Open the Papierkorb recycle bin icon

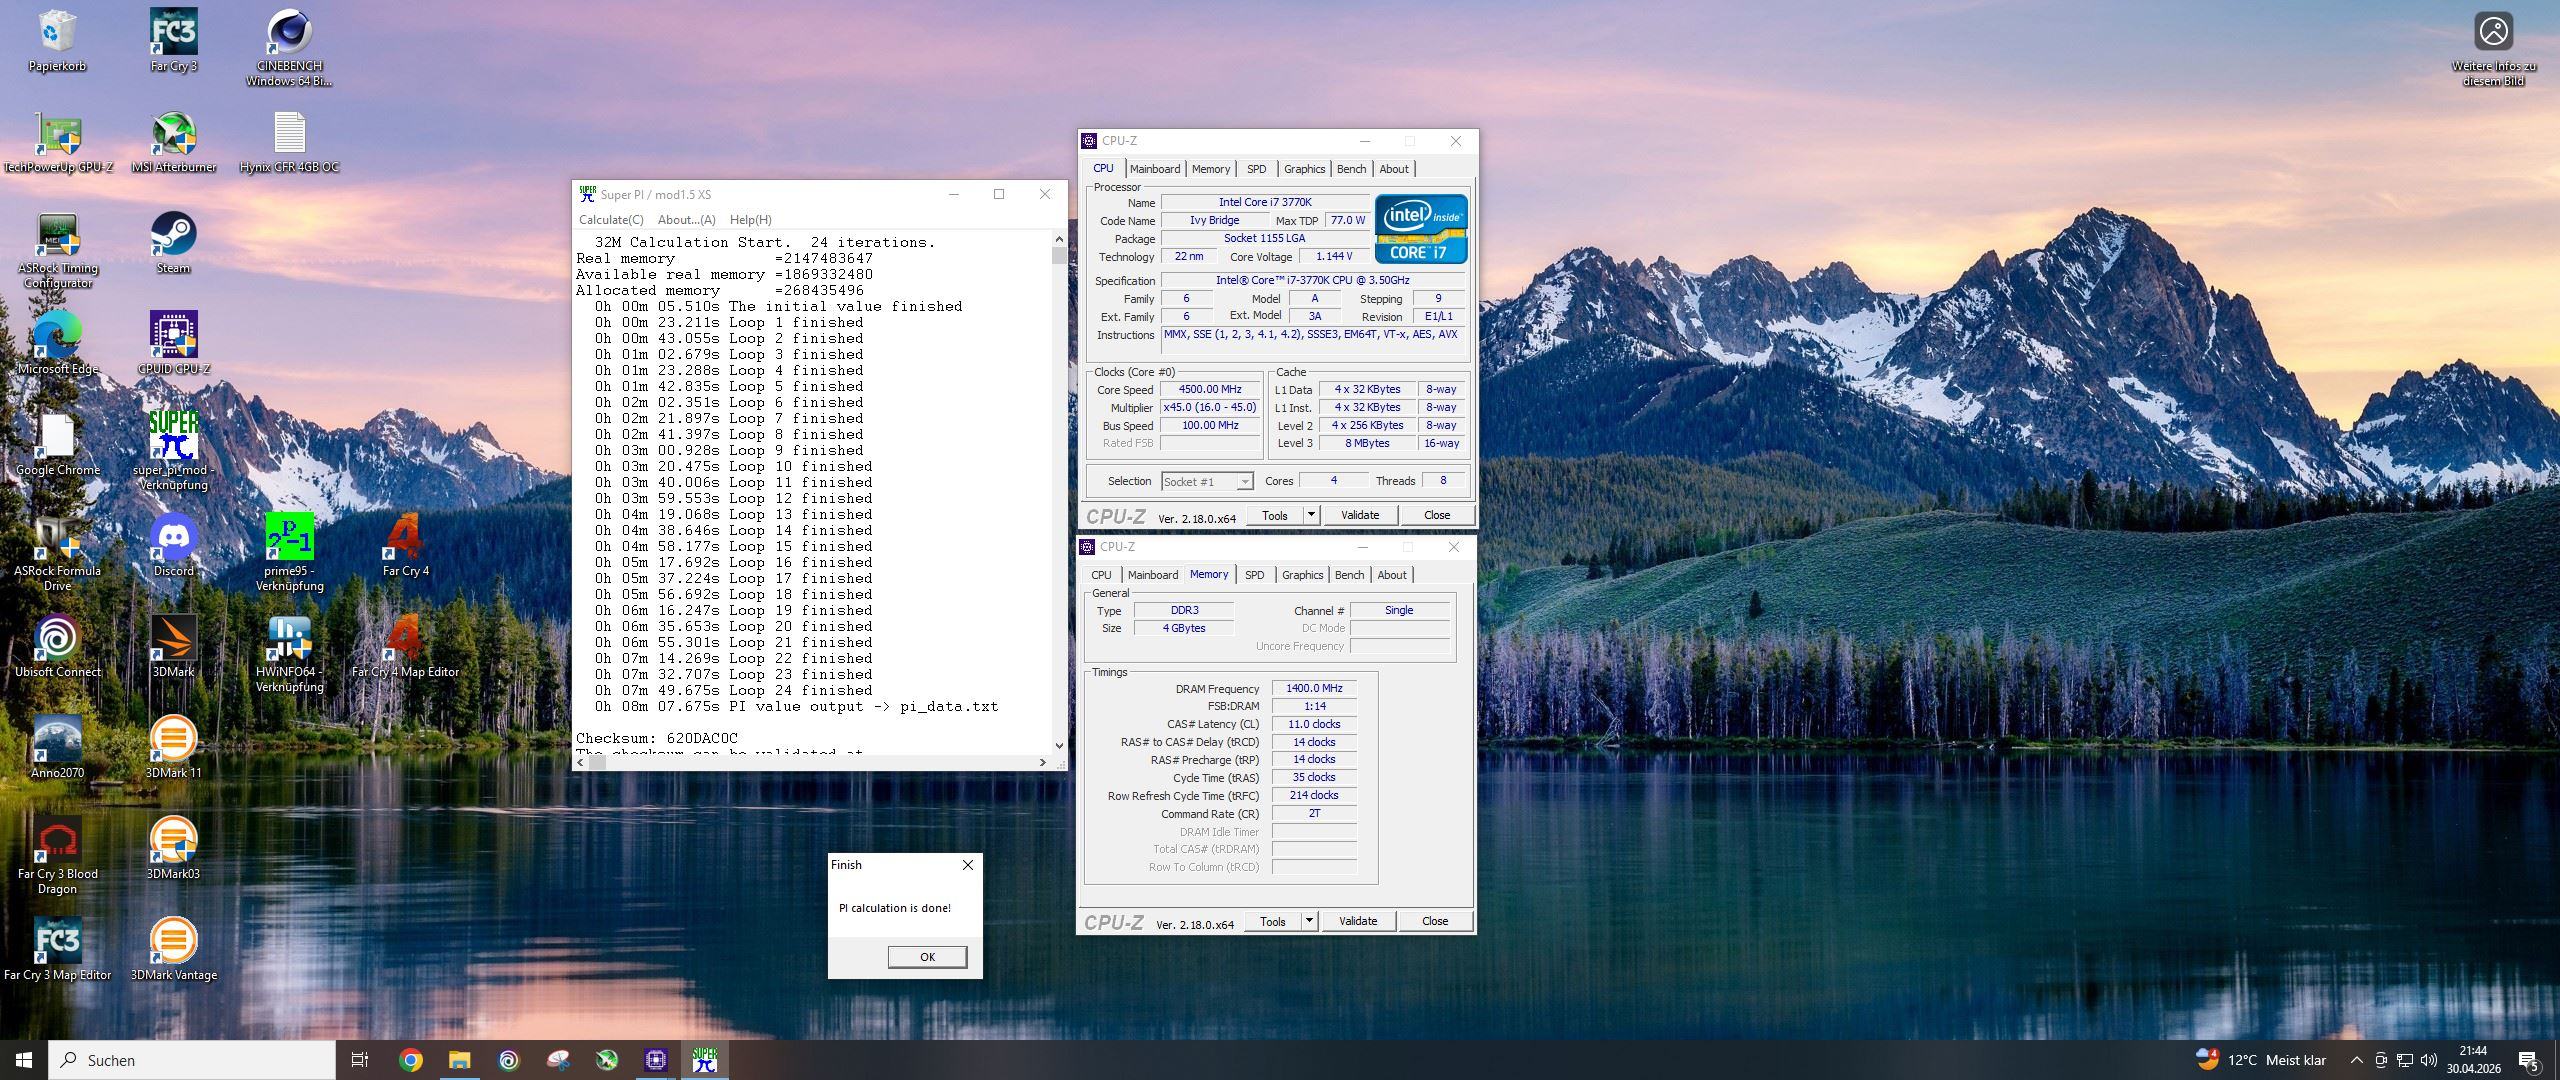(x=57, y=40)
